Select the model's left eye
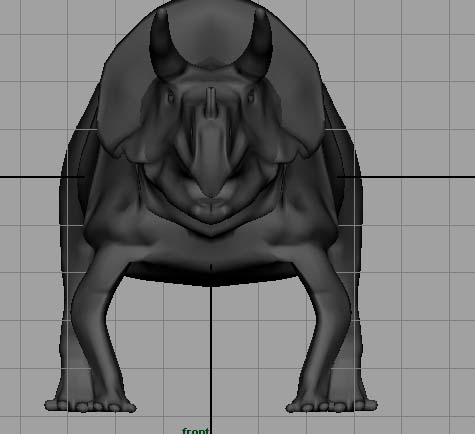This screenshot has height=434, width=475. pyautogui.click(x=171, y=97)
